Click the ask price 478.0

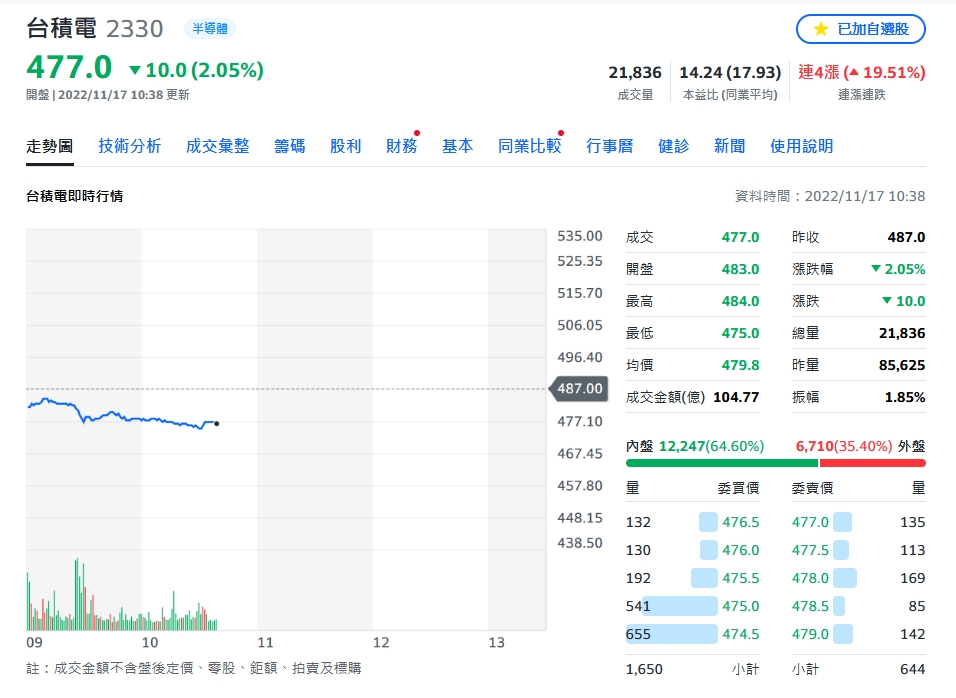click(810, 579)
